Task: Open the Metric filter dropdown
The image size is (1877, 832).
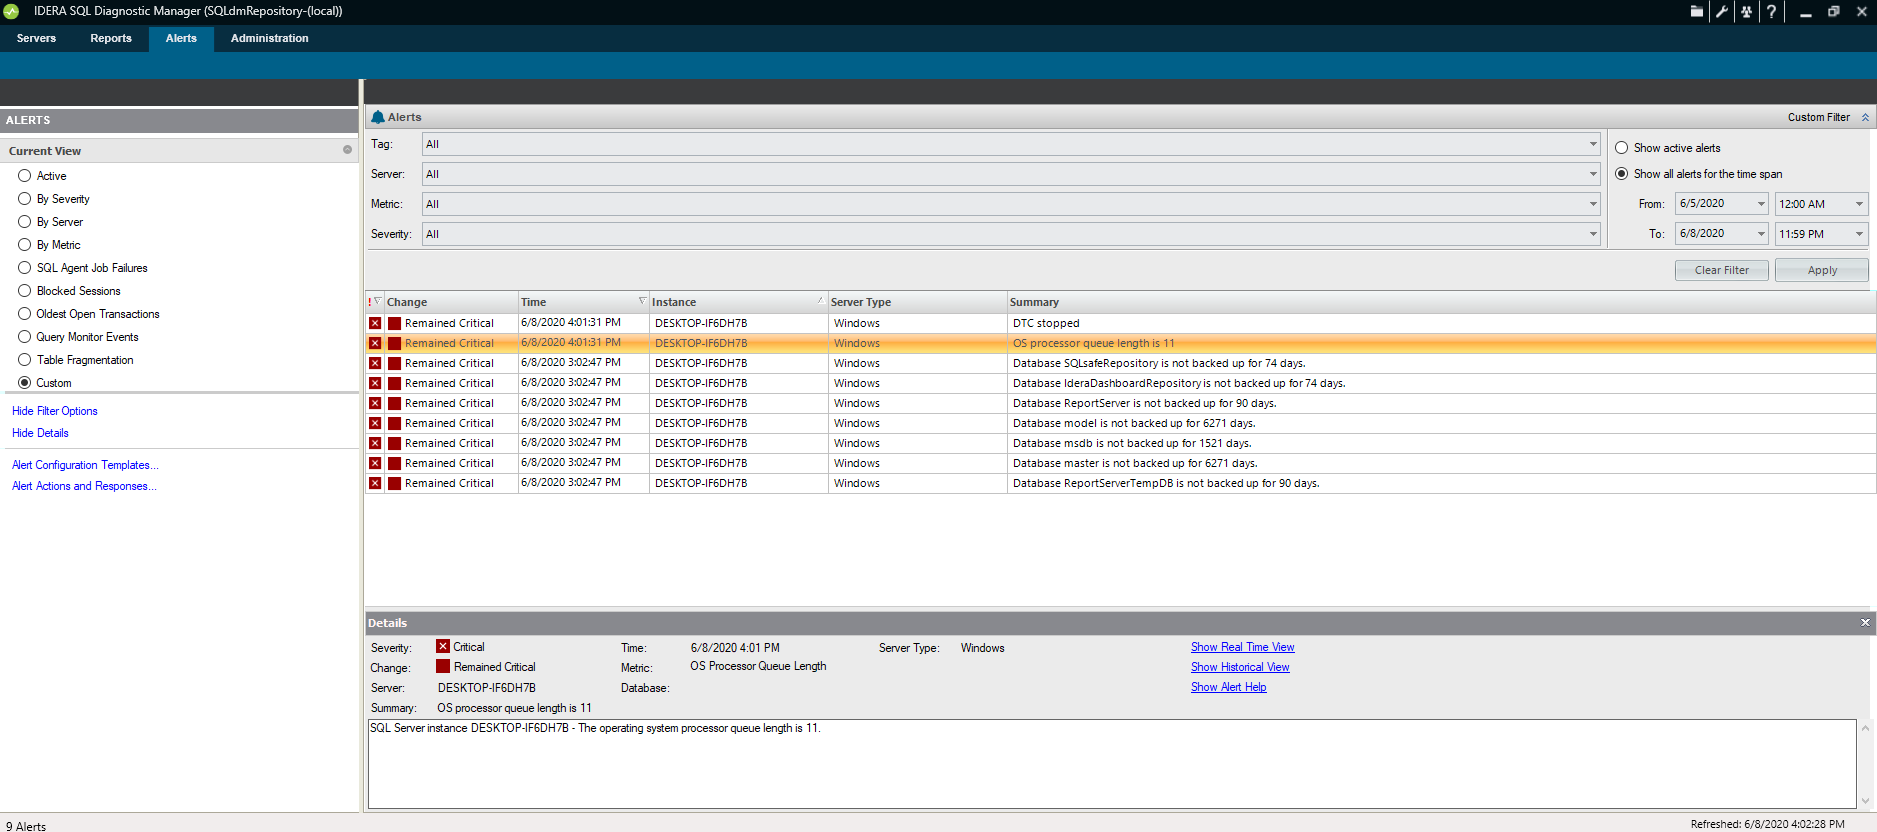Action: point(1592,204)
